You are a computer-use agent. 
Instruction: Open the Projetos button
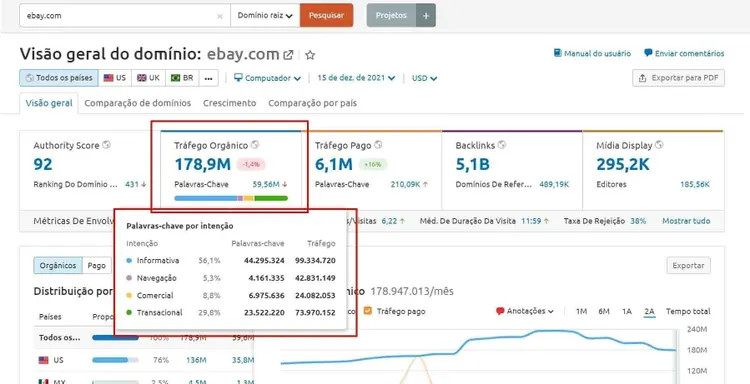point(391,15)
